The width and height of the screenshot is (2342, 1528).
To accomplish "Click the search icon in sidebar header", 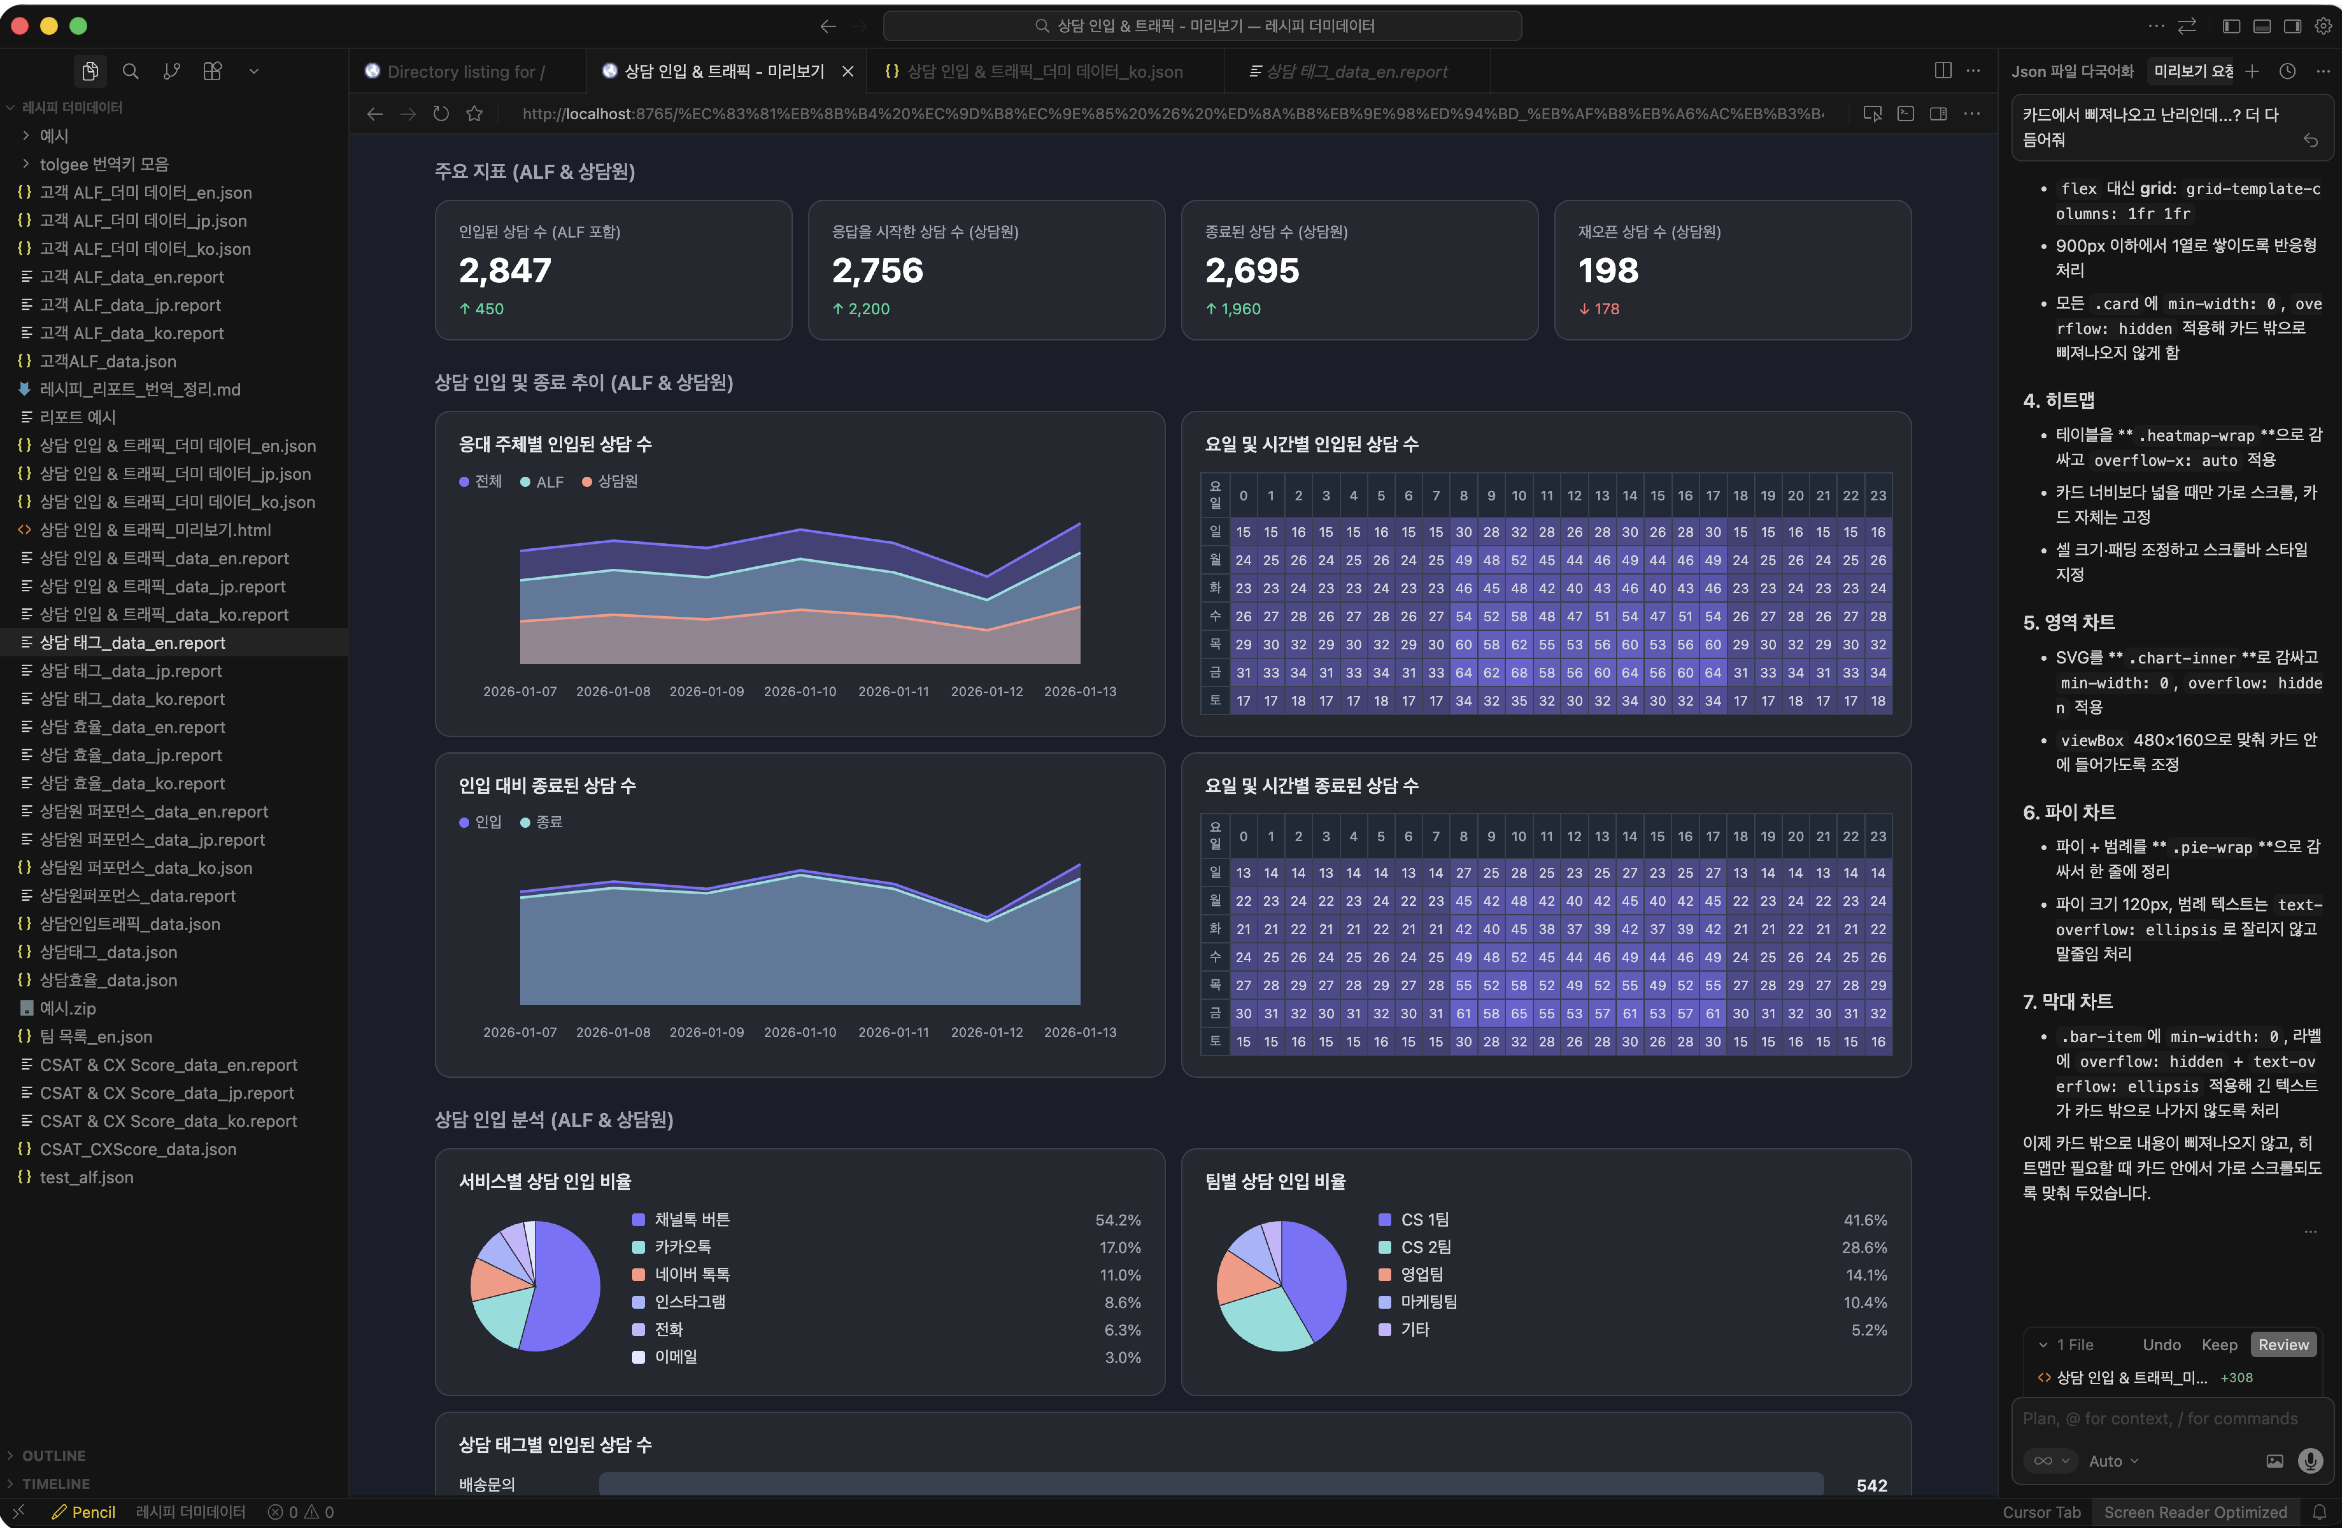I will 131,71.
